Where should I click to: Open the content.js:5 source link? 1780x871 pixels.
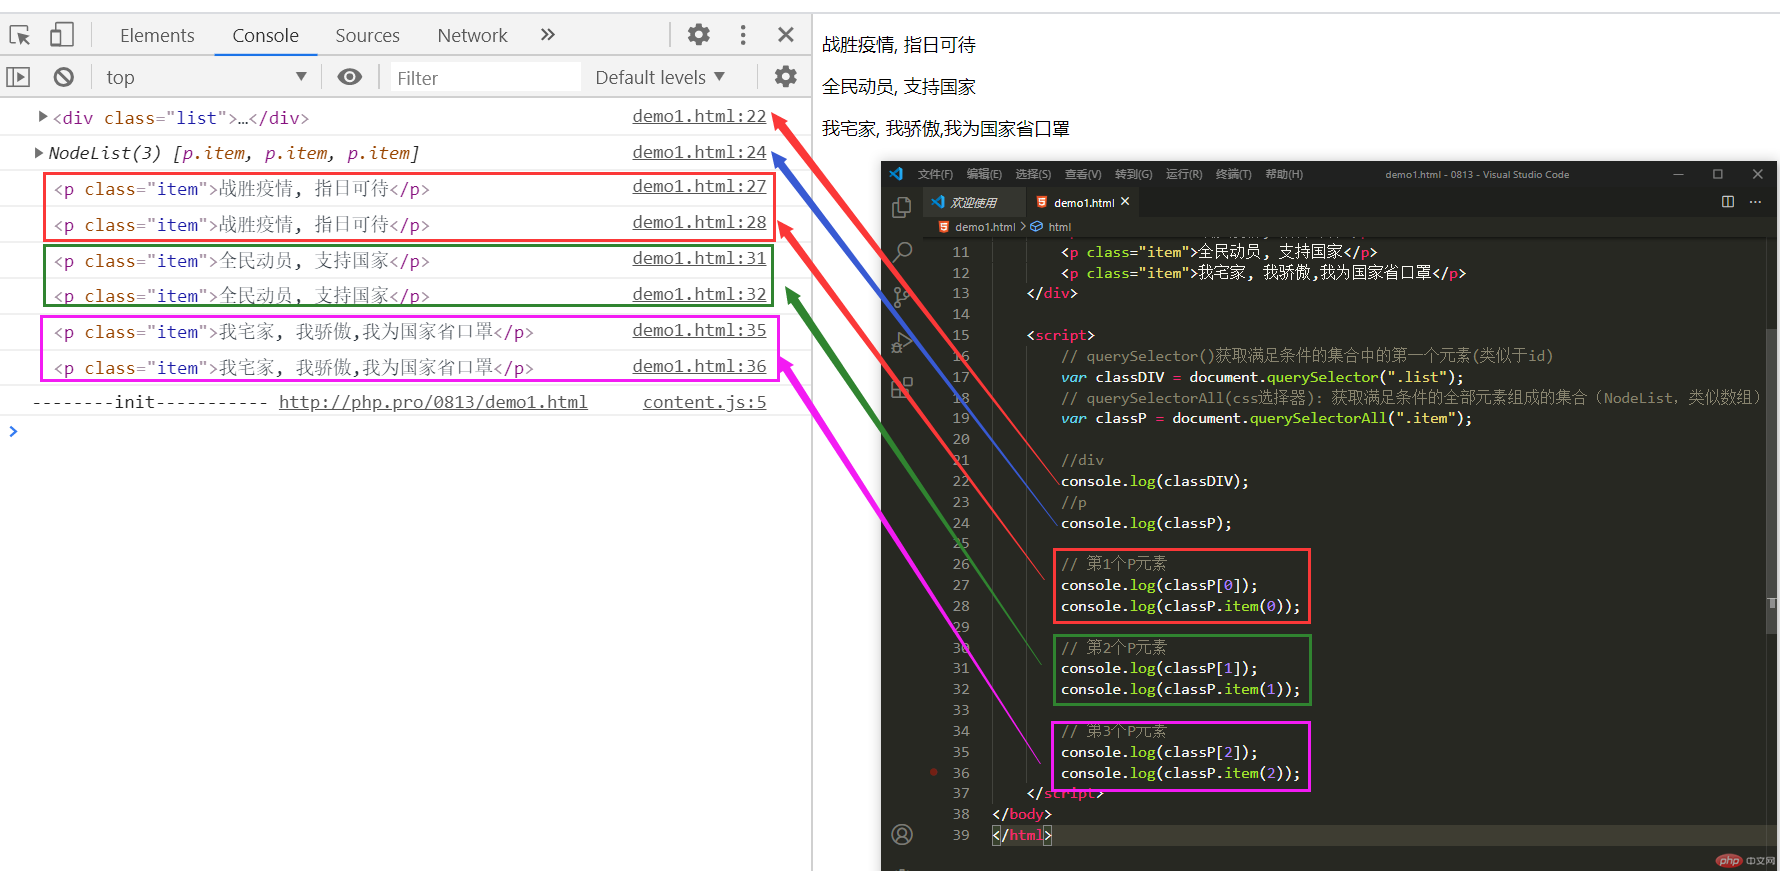click(704, 402)
